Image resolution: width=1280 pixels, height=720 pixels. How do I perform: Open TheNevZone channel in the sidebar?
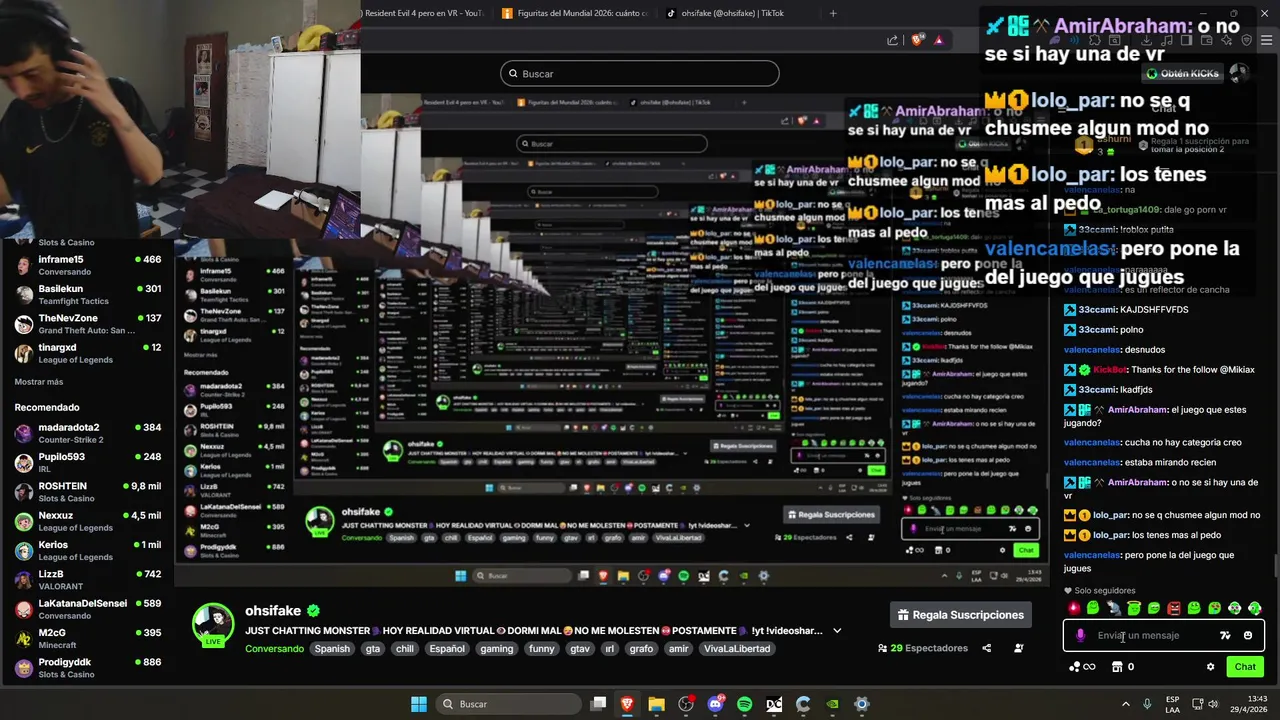88,324
